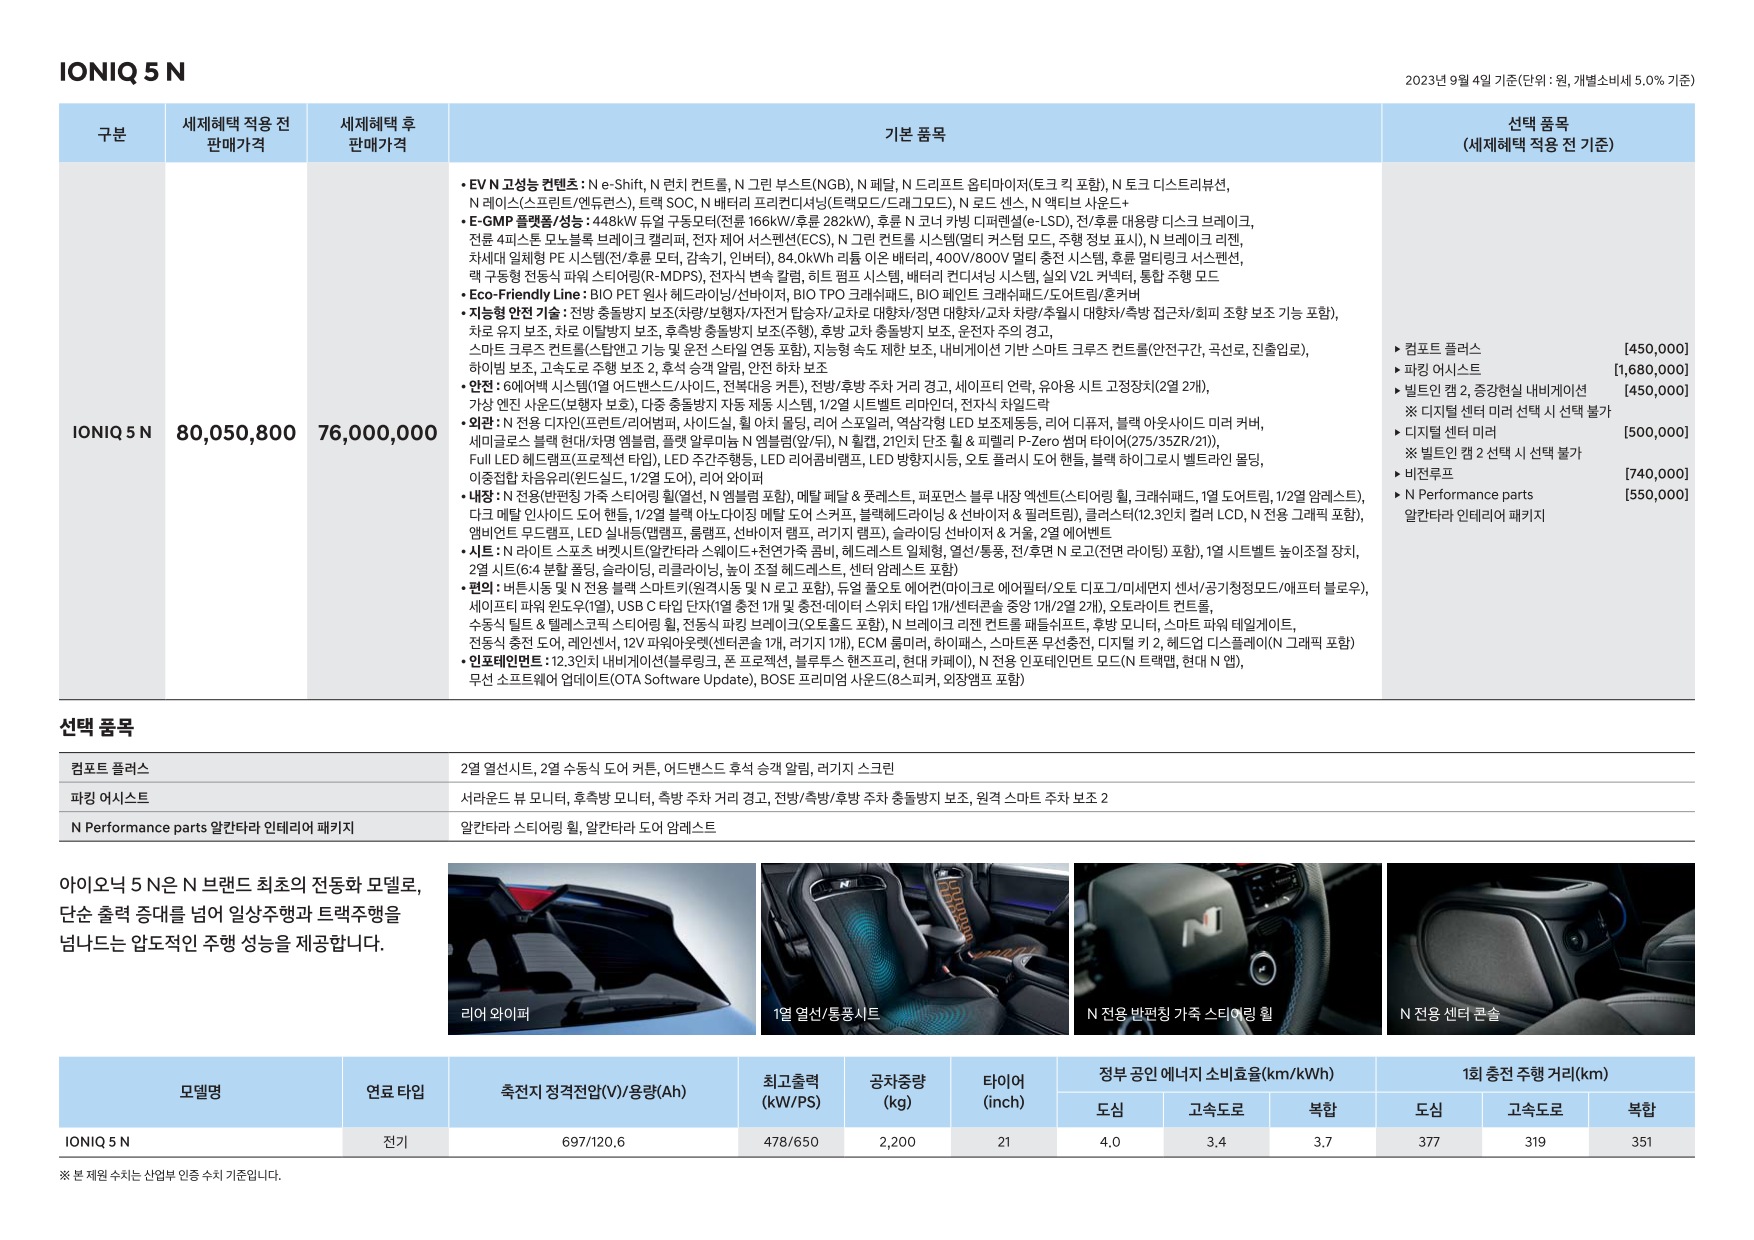Click the triangle bullet before 파킹 어시스트 [1,680,000]
The image size is (1754, 1240).
[x=1397, y=370]
